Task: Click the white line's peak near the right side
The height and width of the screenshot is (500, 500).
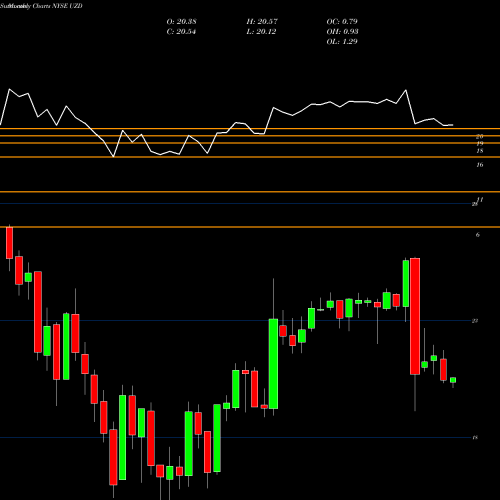Action: [406, 90]
